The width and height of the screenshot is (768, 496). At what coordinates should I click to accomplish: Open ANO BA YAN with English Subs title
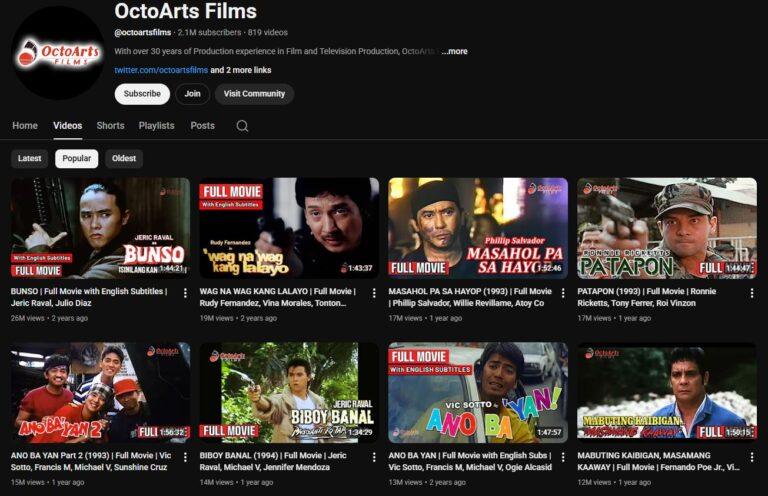point(470,461)
